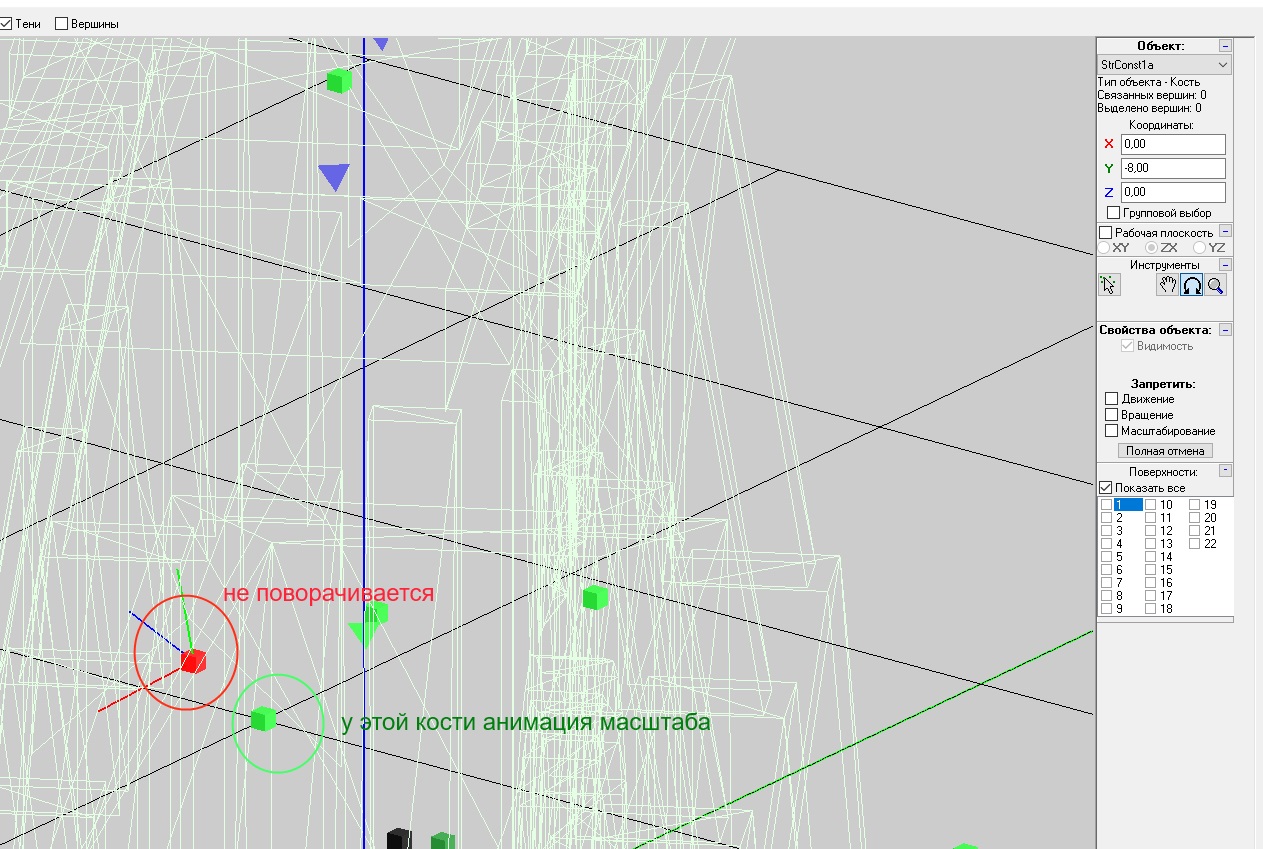Viewport: 1263px width, 849px height.
Task: Click the horizontal scrollbar under surfaces list
Action: (1165, 620)
